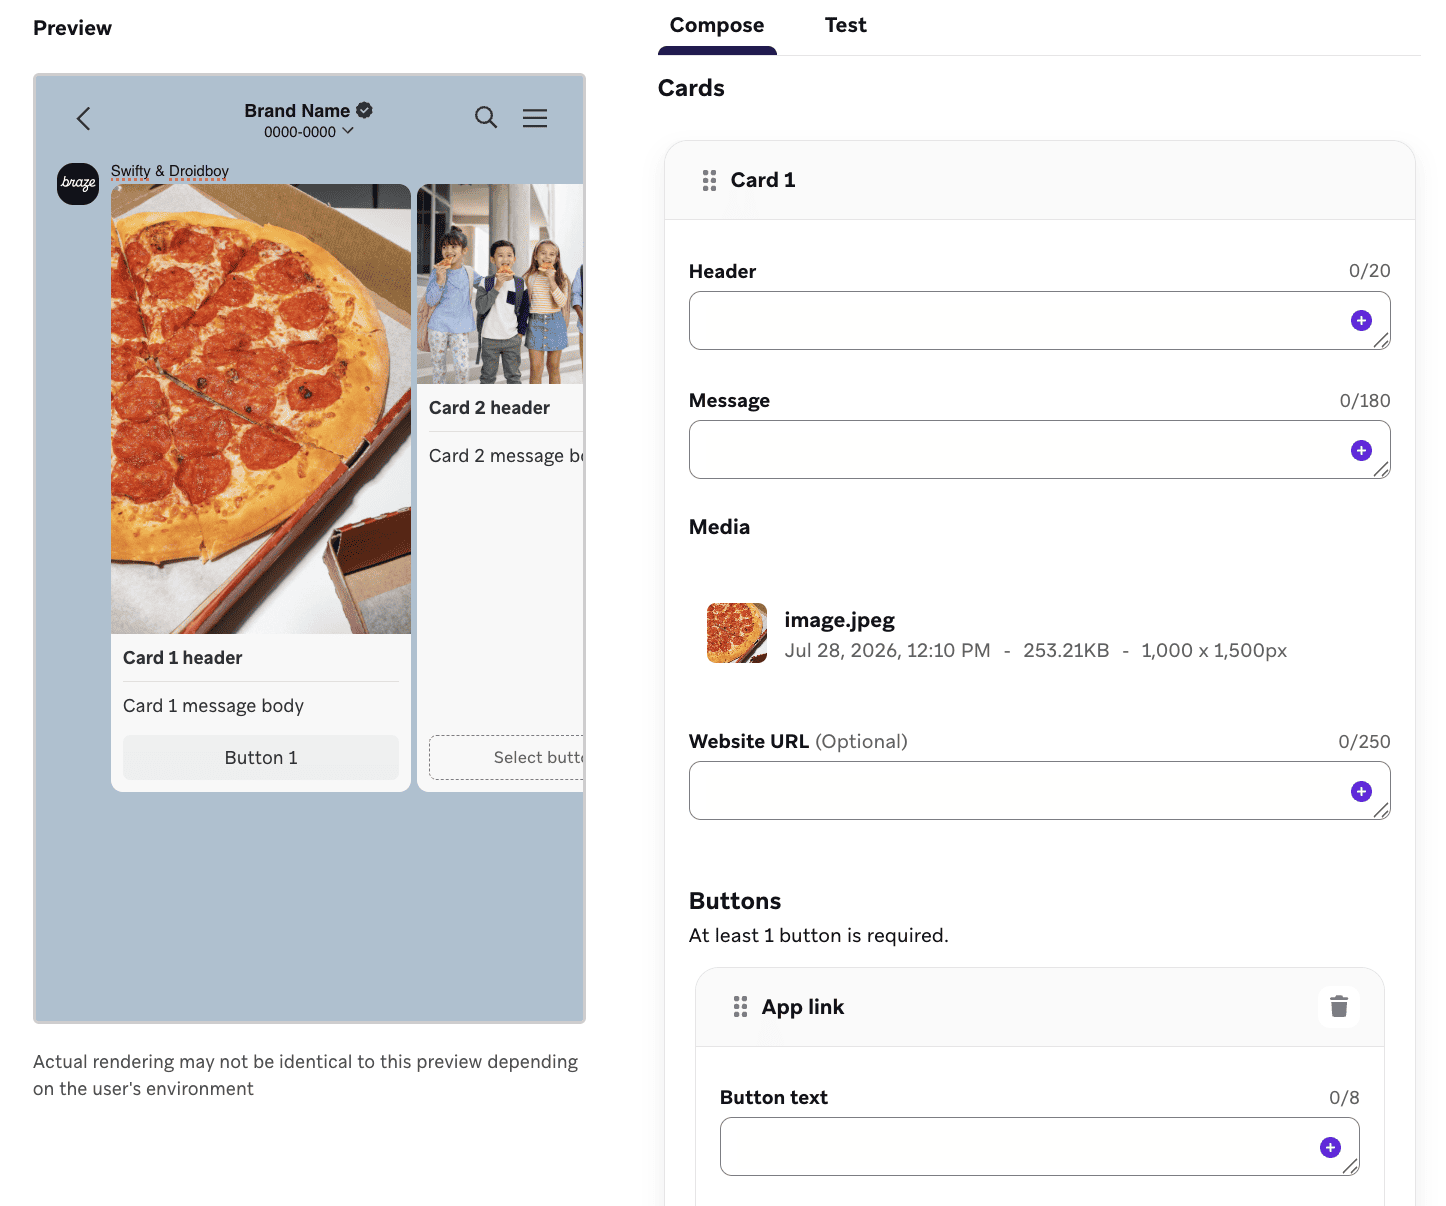Click the resize grip on Header field
The width and height of the screenshot is (1446, 1206).
(1381, 341)
